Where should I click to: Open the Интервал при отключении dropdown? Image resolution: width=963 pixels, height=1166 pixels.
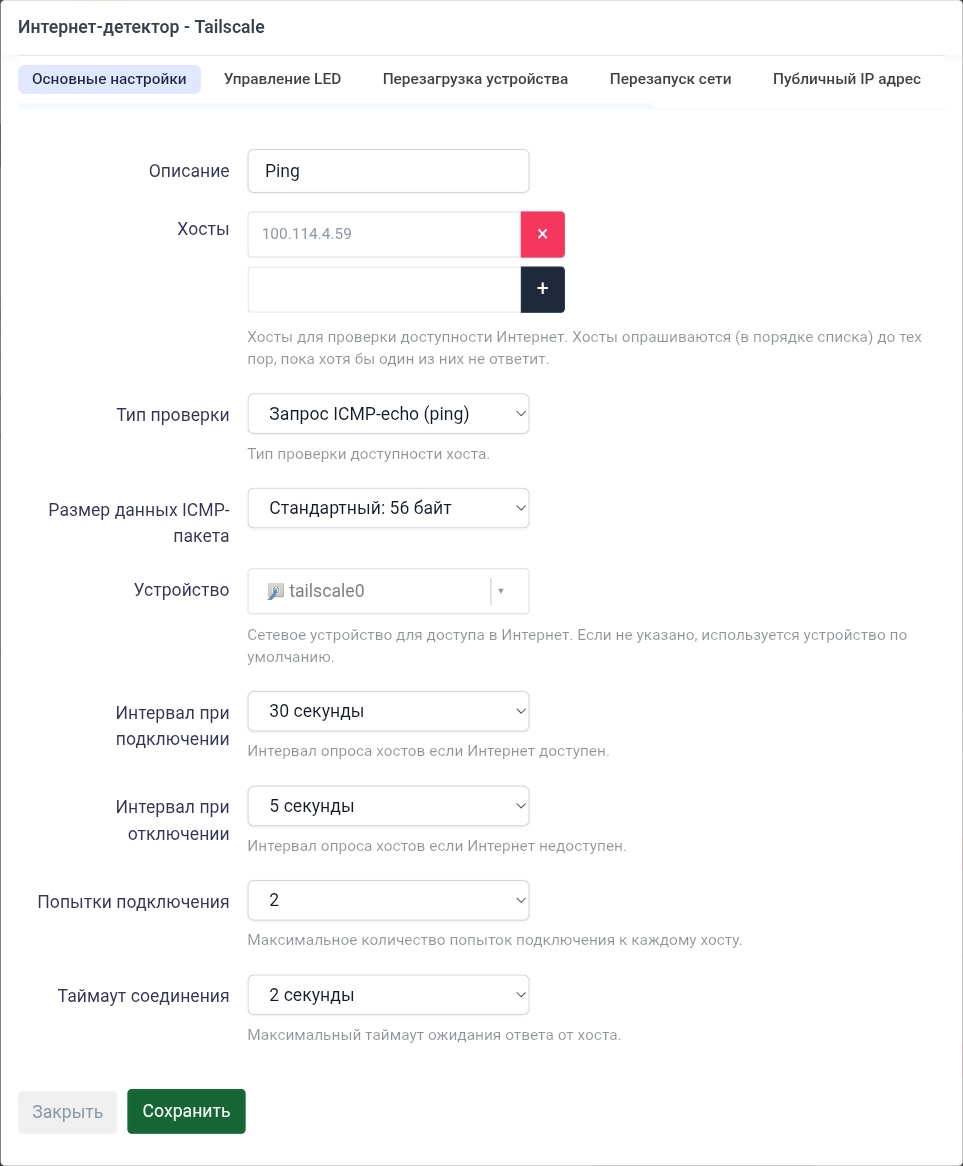click(x=388, y=805)
